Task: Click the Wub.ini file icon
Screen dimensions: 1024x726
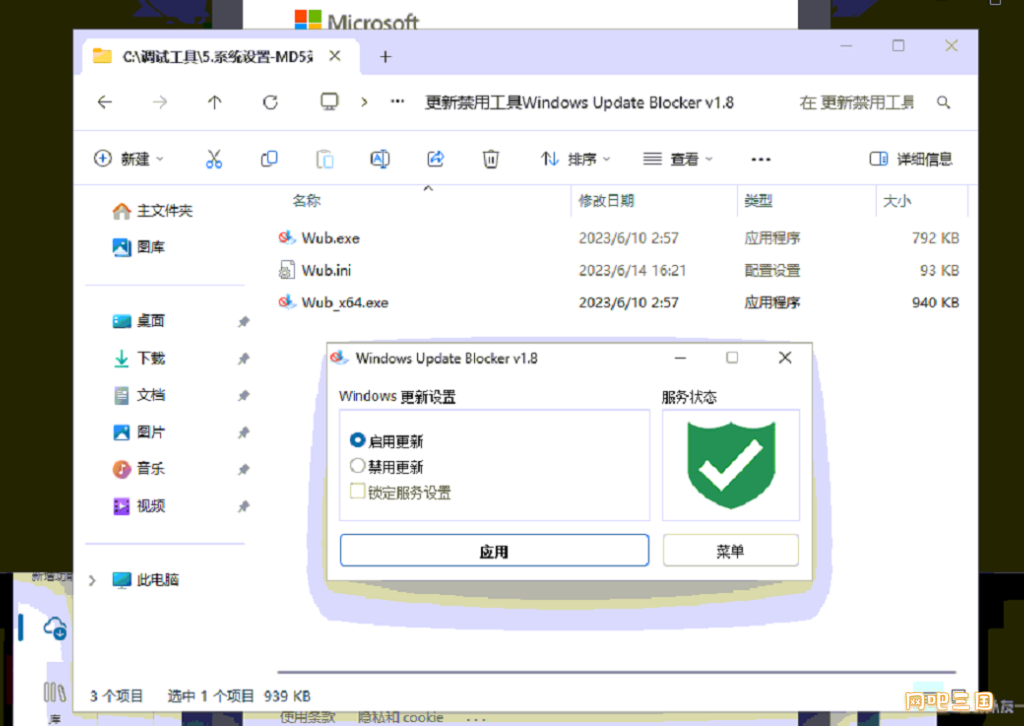Action: pos(286,270)
